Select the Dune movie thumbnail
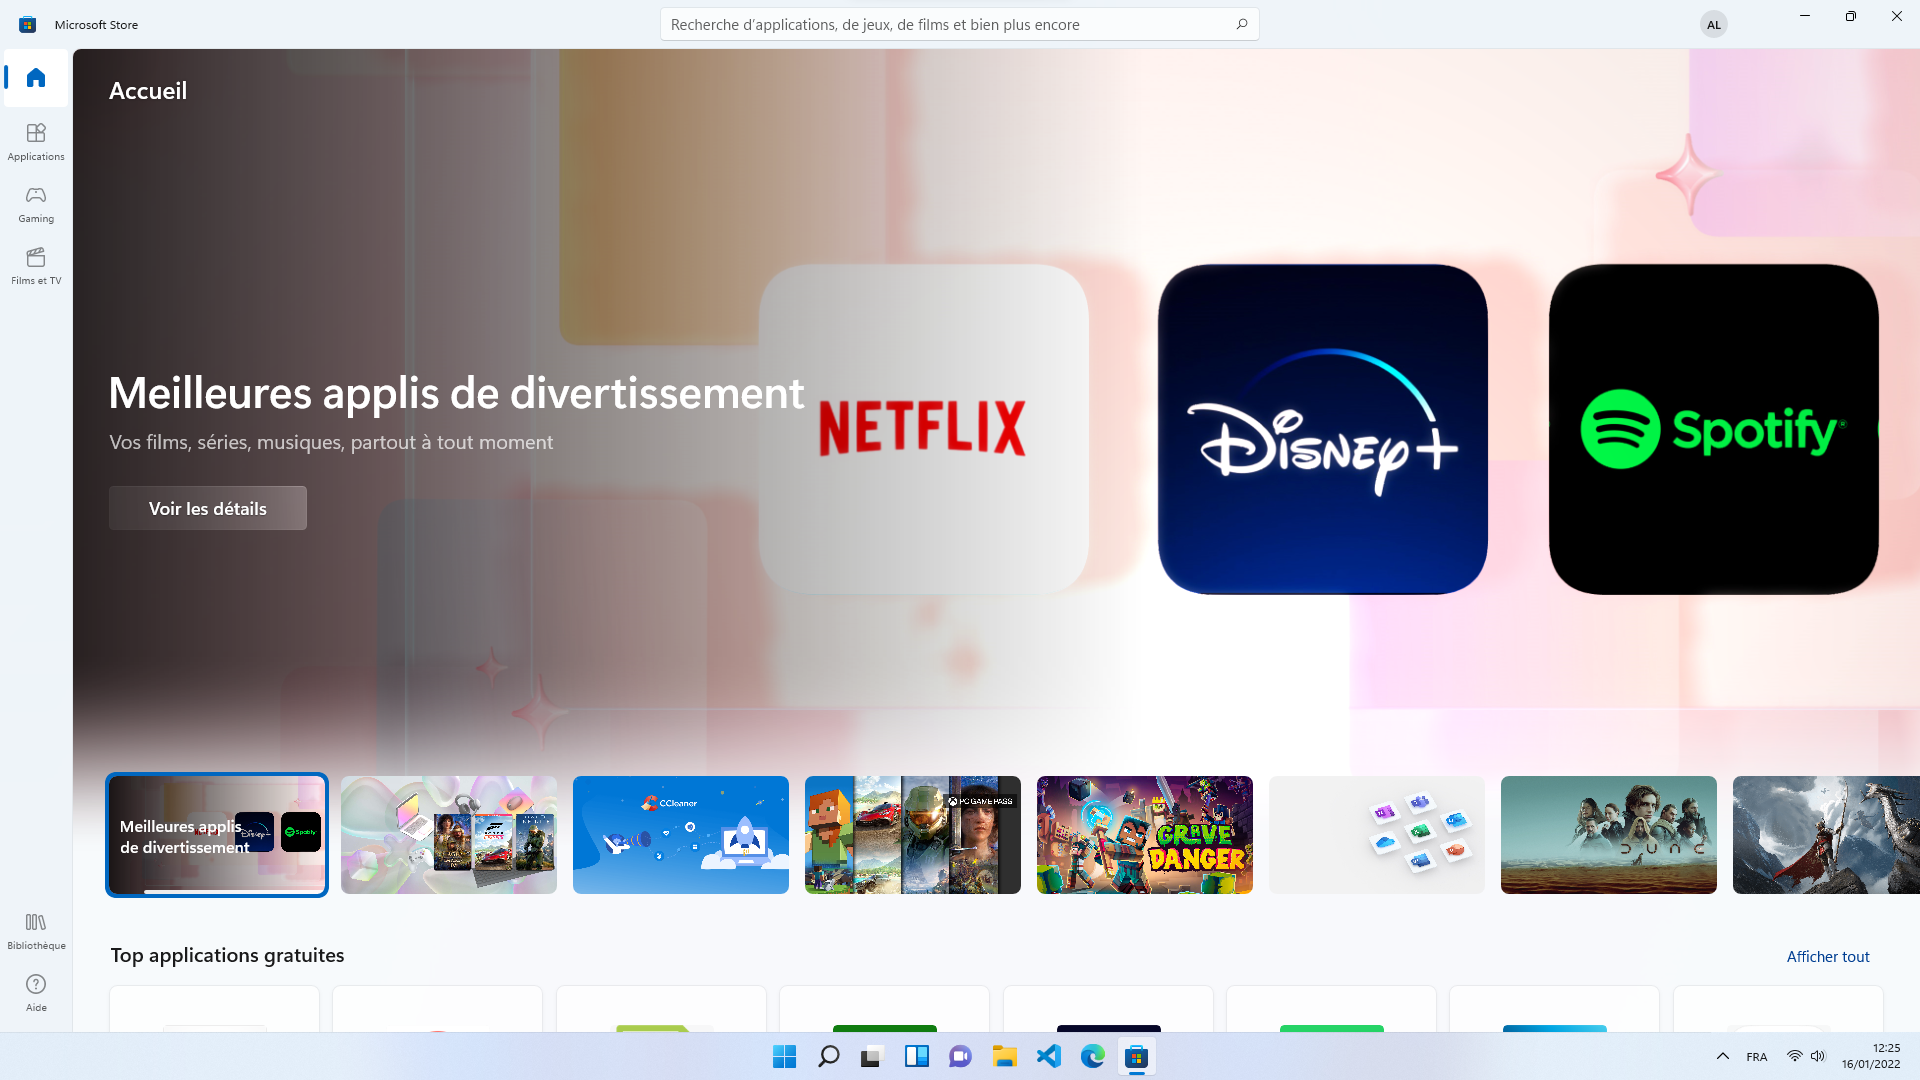This screenshot has width=1920, height=1080. [x=1609, y=835]
